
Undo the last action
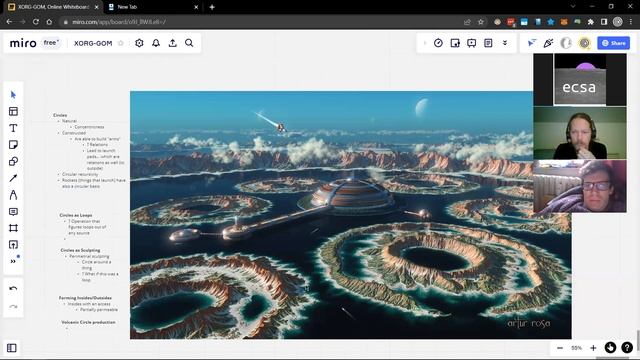click(13, 289)
